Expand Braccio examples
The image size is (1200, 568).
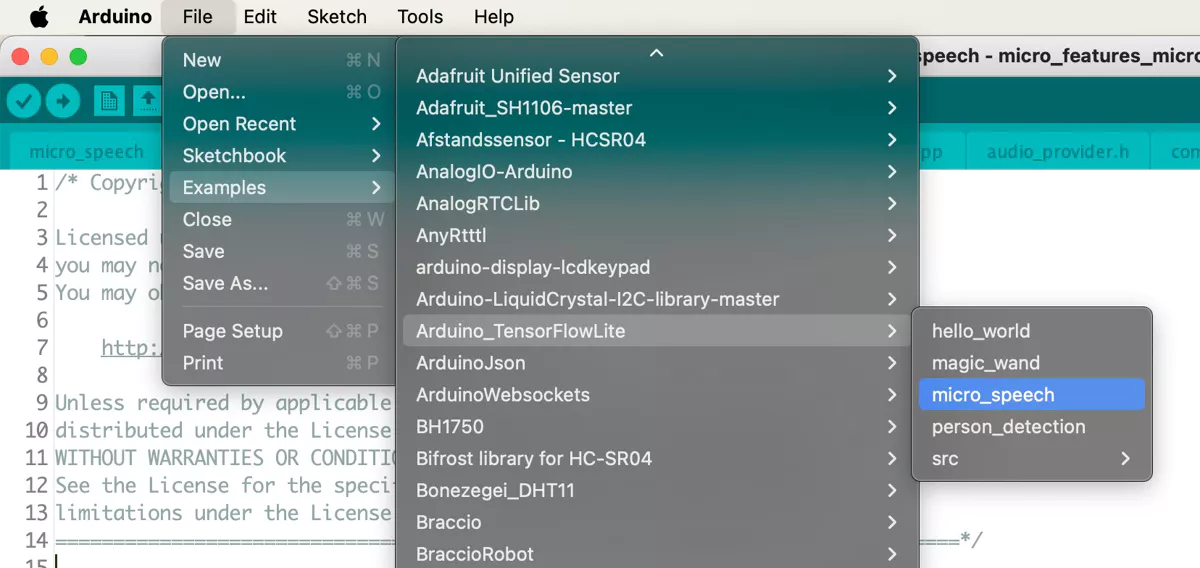tap(657, 523)
